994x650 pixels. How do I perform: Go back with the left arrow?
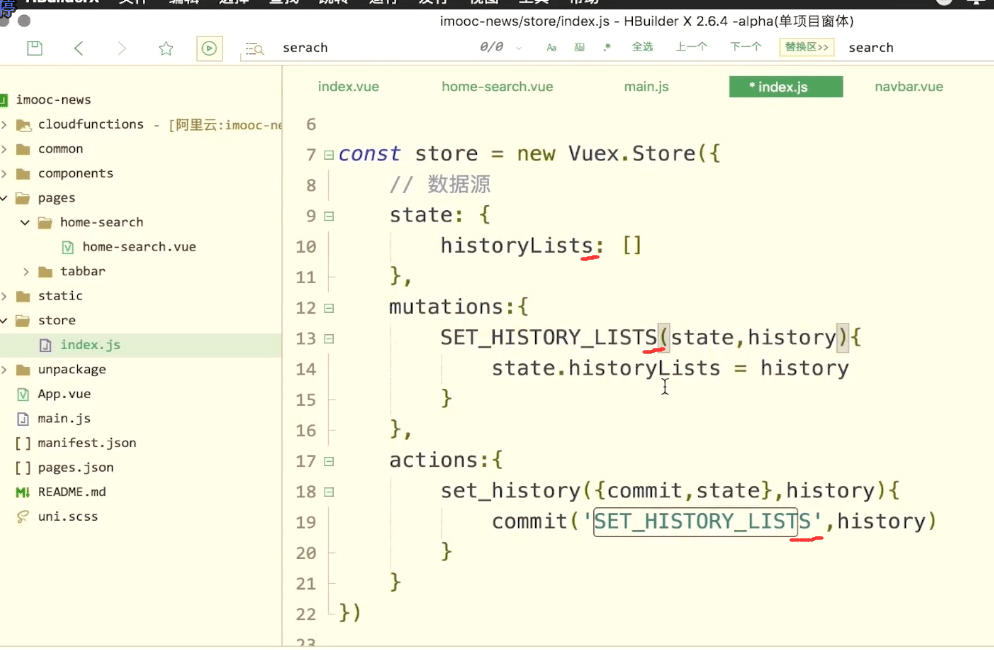79,48
